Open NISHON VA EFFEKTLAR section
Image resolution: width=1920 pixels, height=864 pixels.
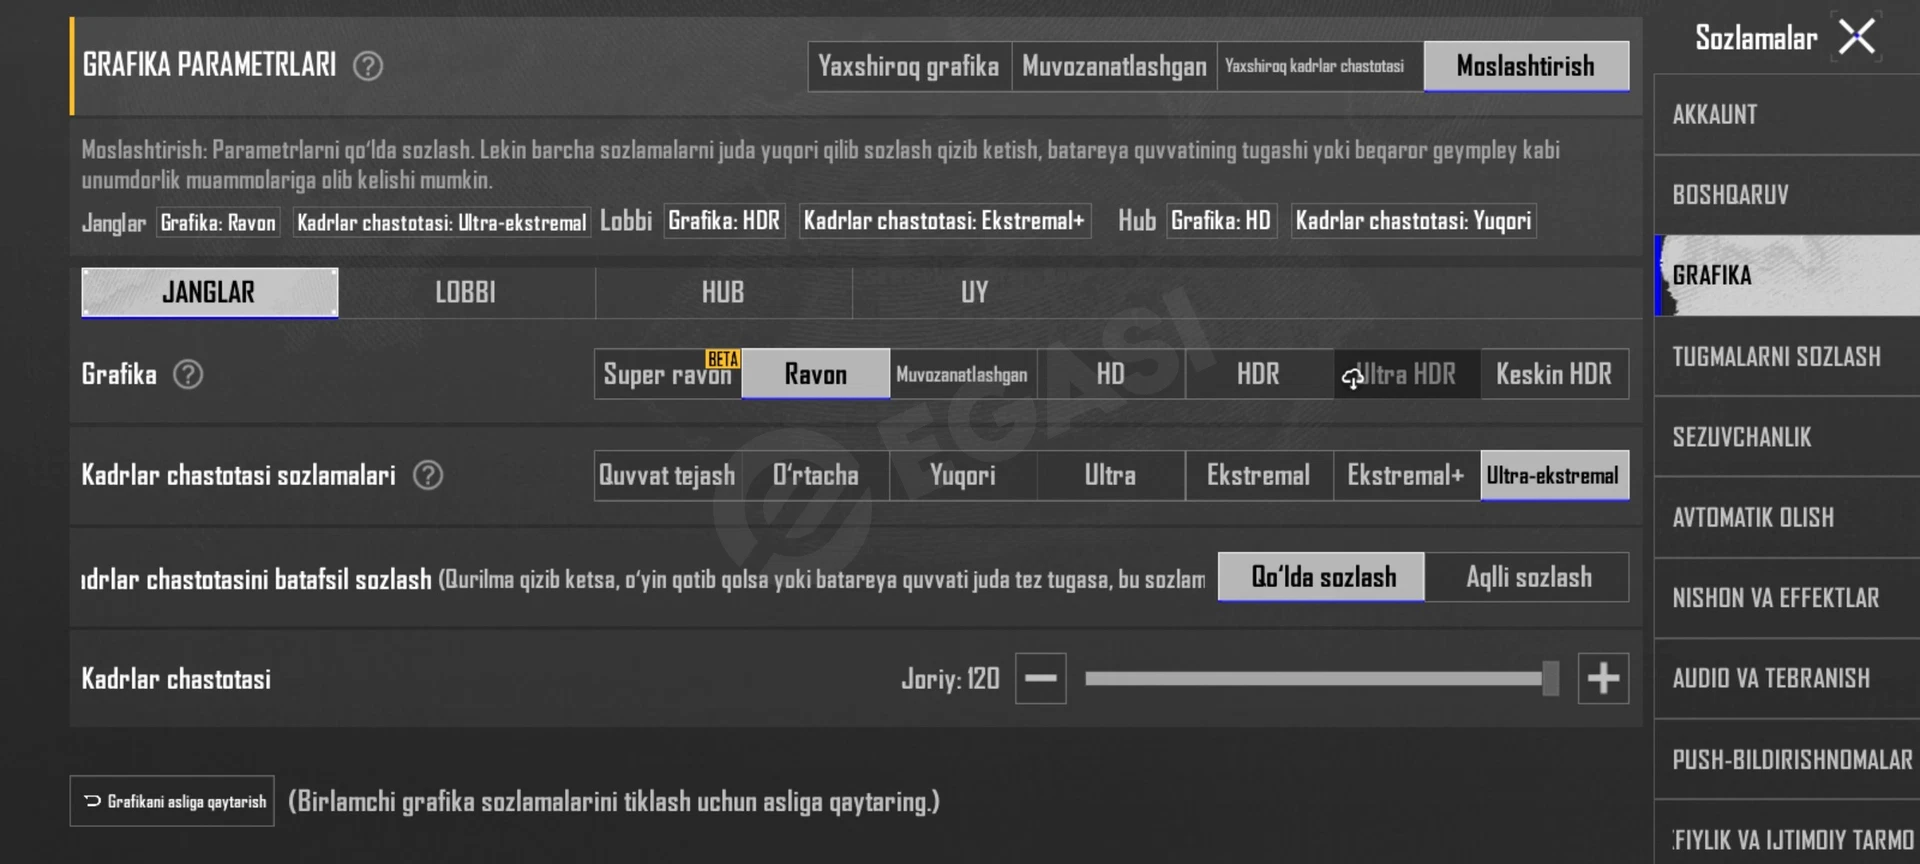[1787, 598]
